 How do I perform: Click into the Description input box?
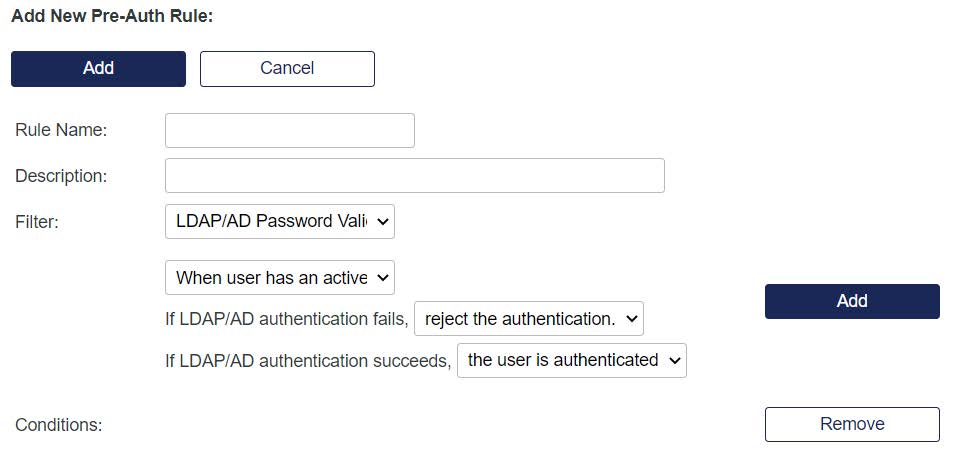point(414,176)
